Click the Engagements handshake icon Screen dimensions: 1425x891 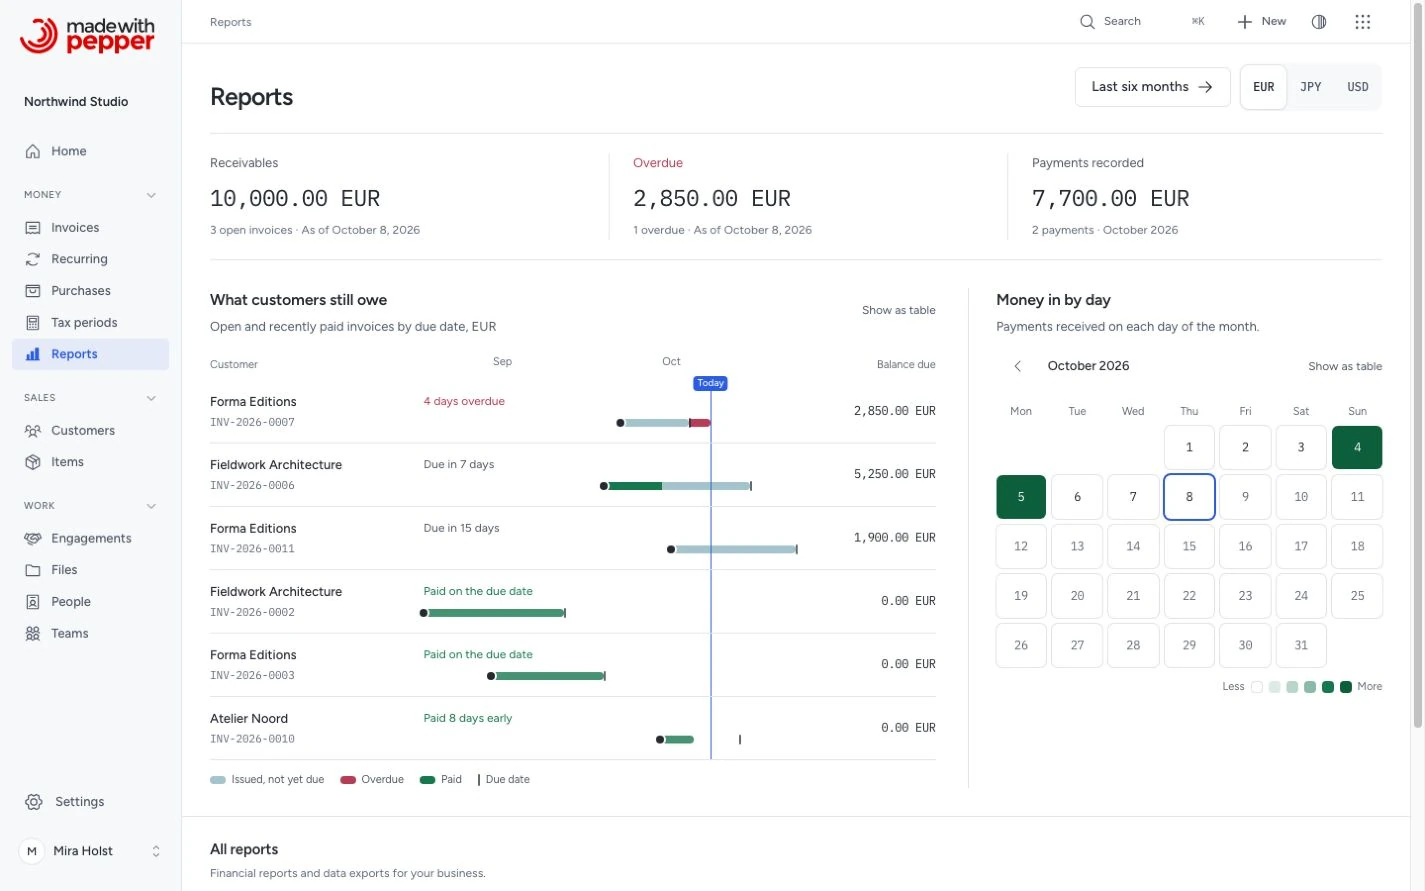[33, 539]
